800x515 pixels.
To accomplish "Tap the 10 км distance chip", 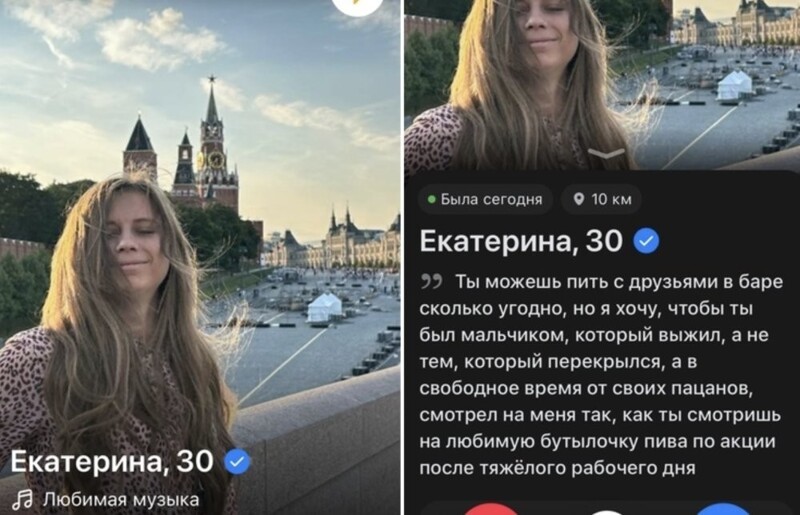I will pos(602,199).
